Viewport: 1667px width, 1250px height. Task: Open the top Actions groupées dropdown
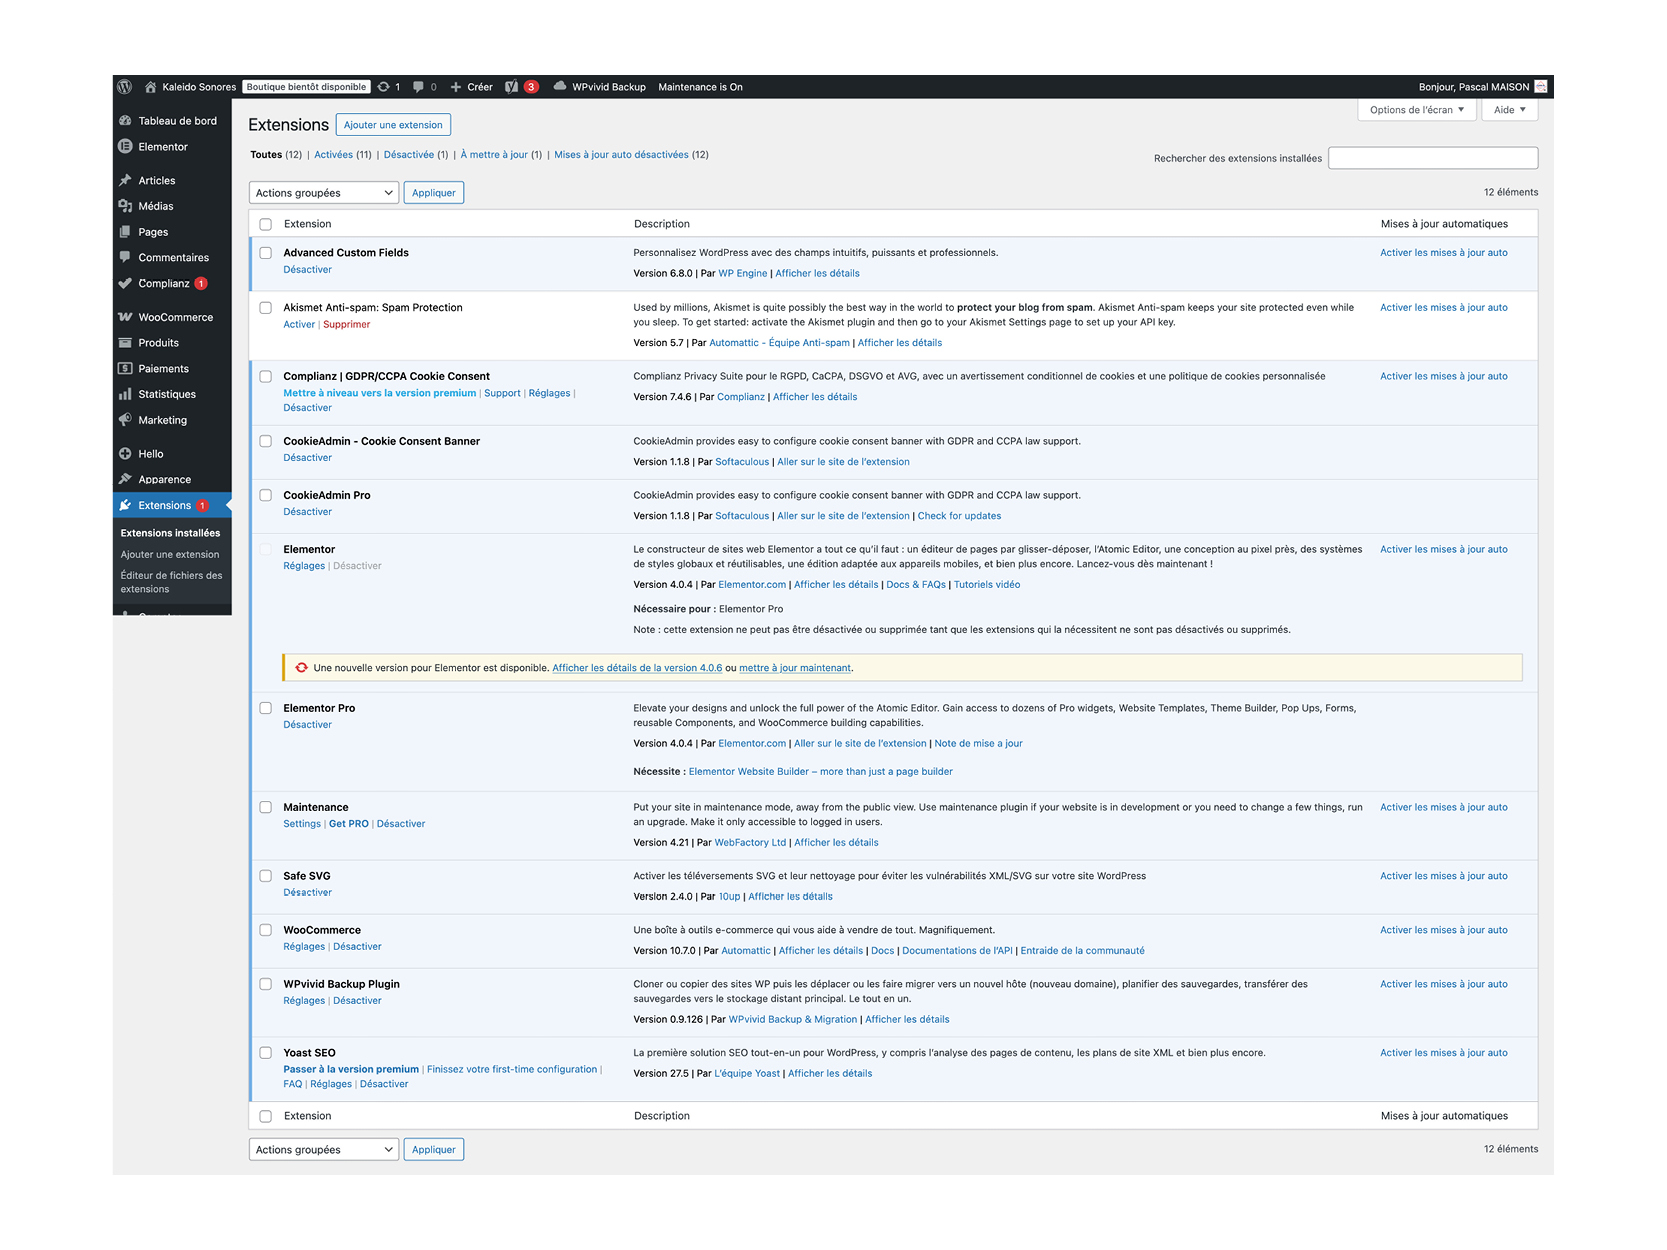pos(324,193)
